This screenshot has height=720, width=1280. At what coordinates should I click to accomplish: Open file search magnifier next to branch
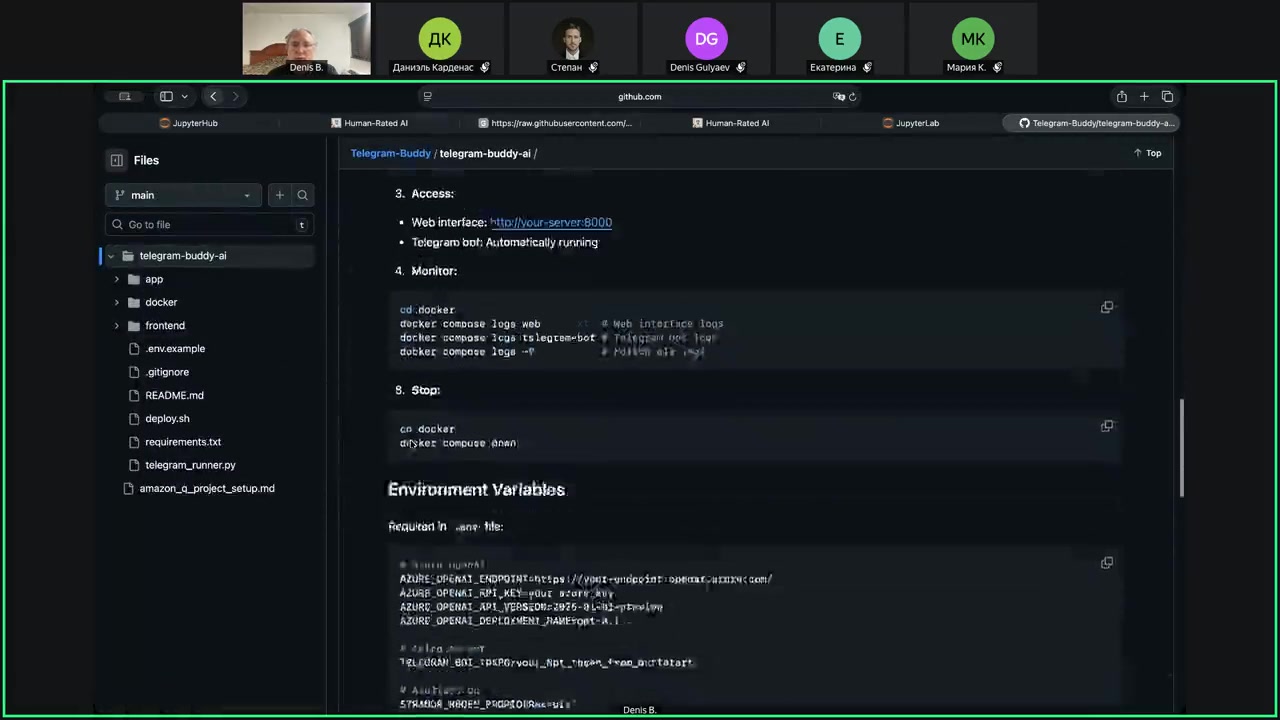pos(302,195)
